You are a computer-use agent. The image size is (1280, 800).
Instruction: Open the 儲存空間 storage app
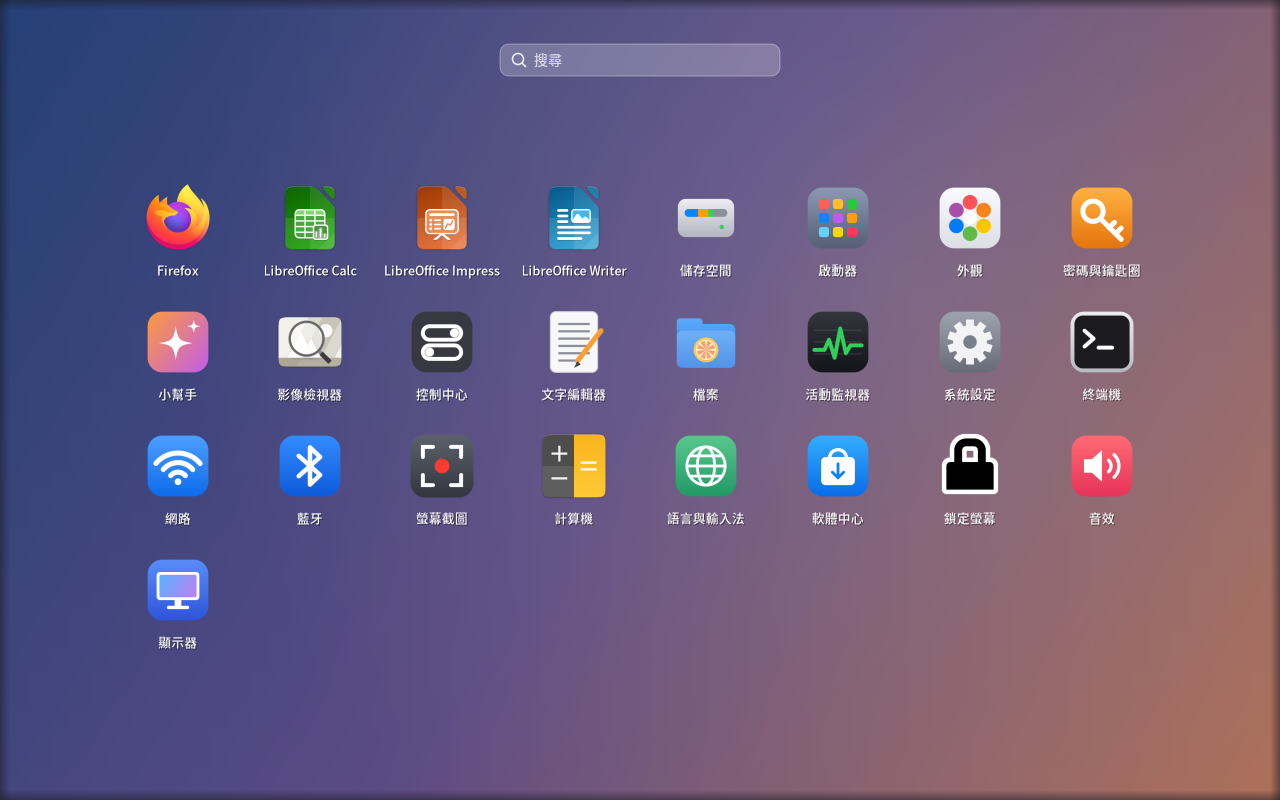coord(706,218)
